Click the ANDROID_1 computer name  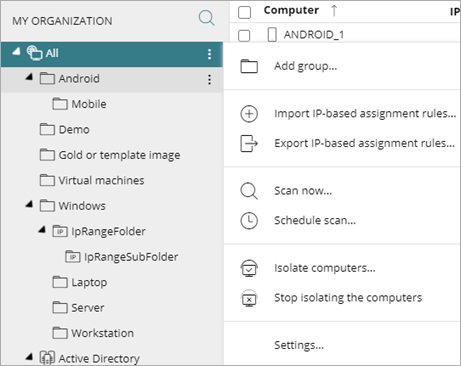(x=314, y=35)
